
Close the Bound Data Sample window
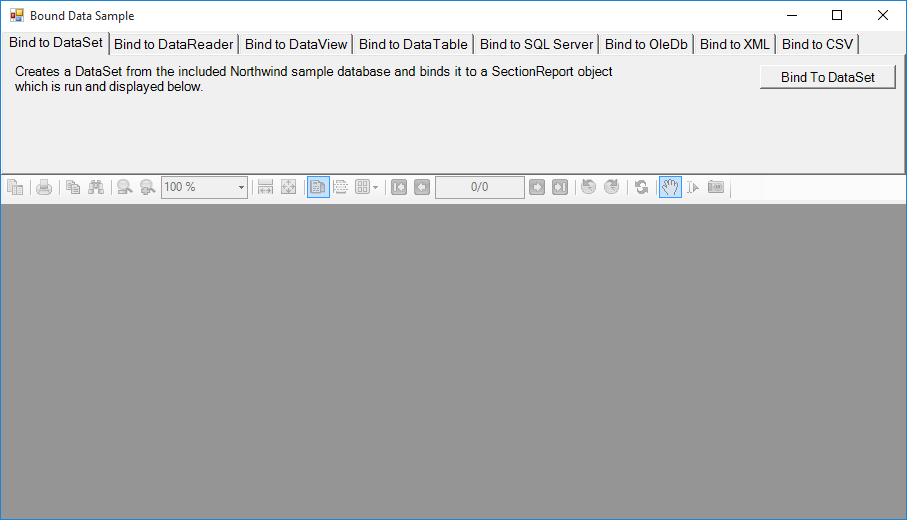(883, 16)
